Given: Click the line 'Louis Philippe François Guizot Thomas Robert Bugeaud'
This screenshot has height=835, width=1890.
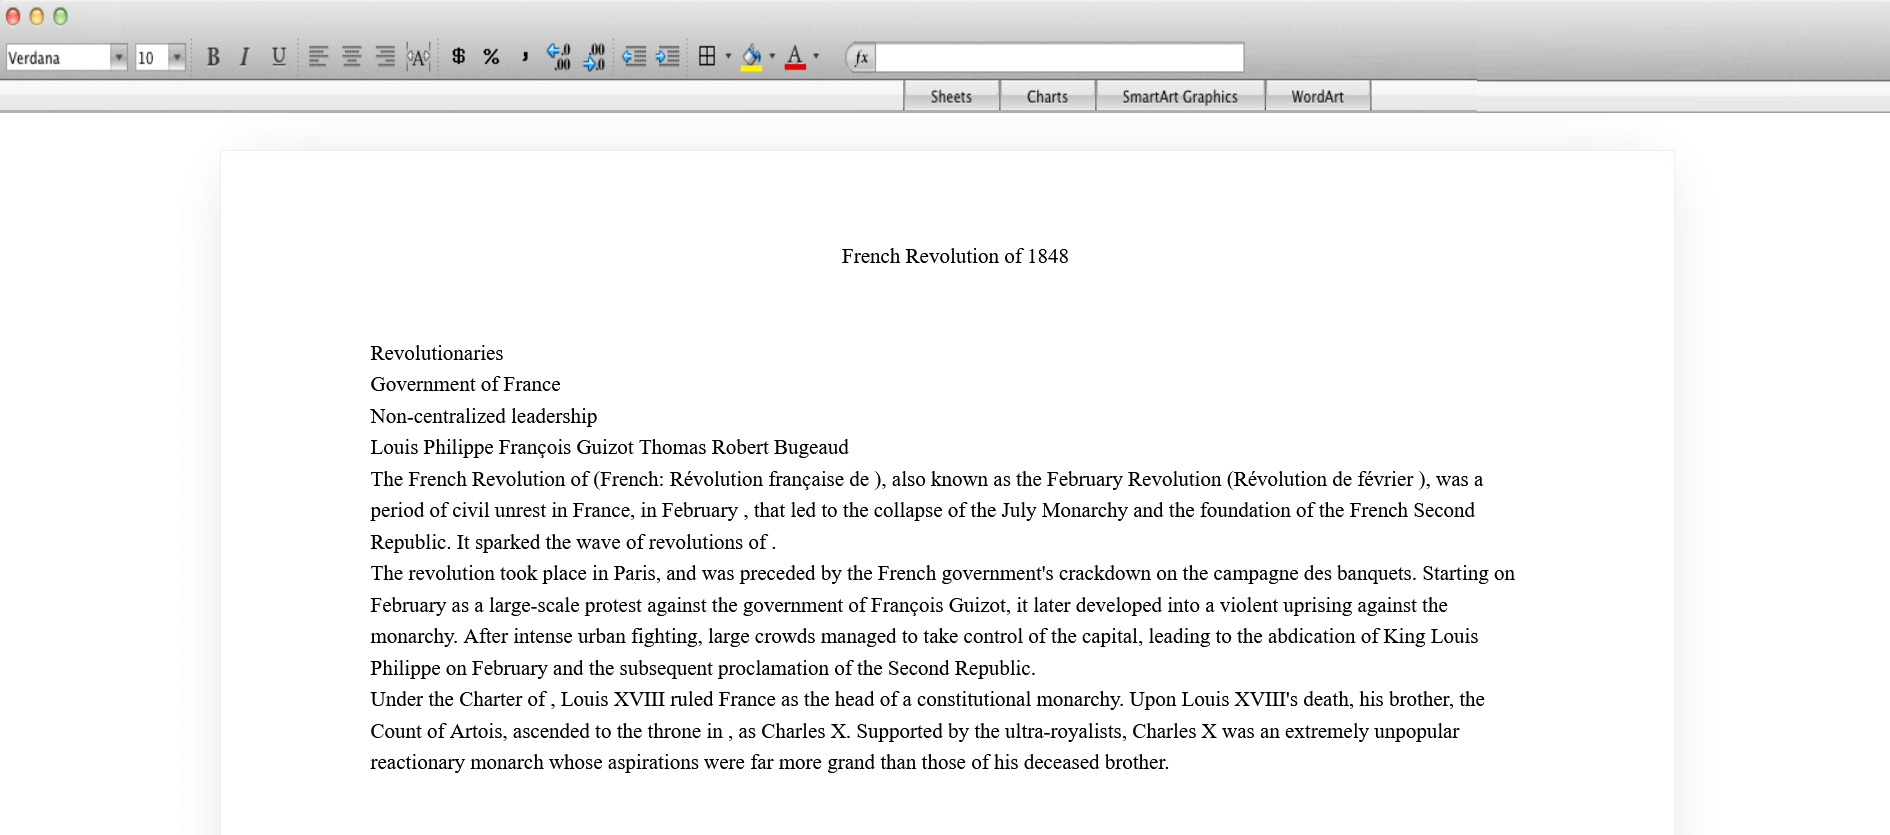Looking at the screenshot, I should tap(609, 447).
